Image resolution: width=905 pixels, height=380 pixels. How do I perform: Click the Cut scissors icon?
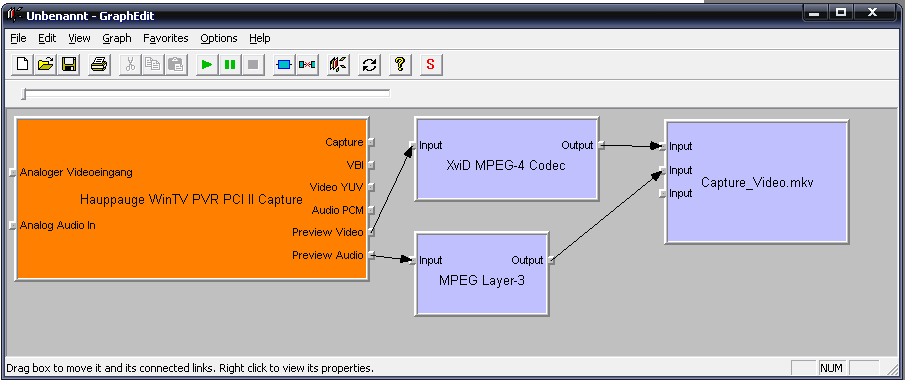click(x=130, y=64)
